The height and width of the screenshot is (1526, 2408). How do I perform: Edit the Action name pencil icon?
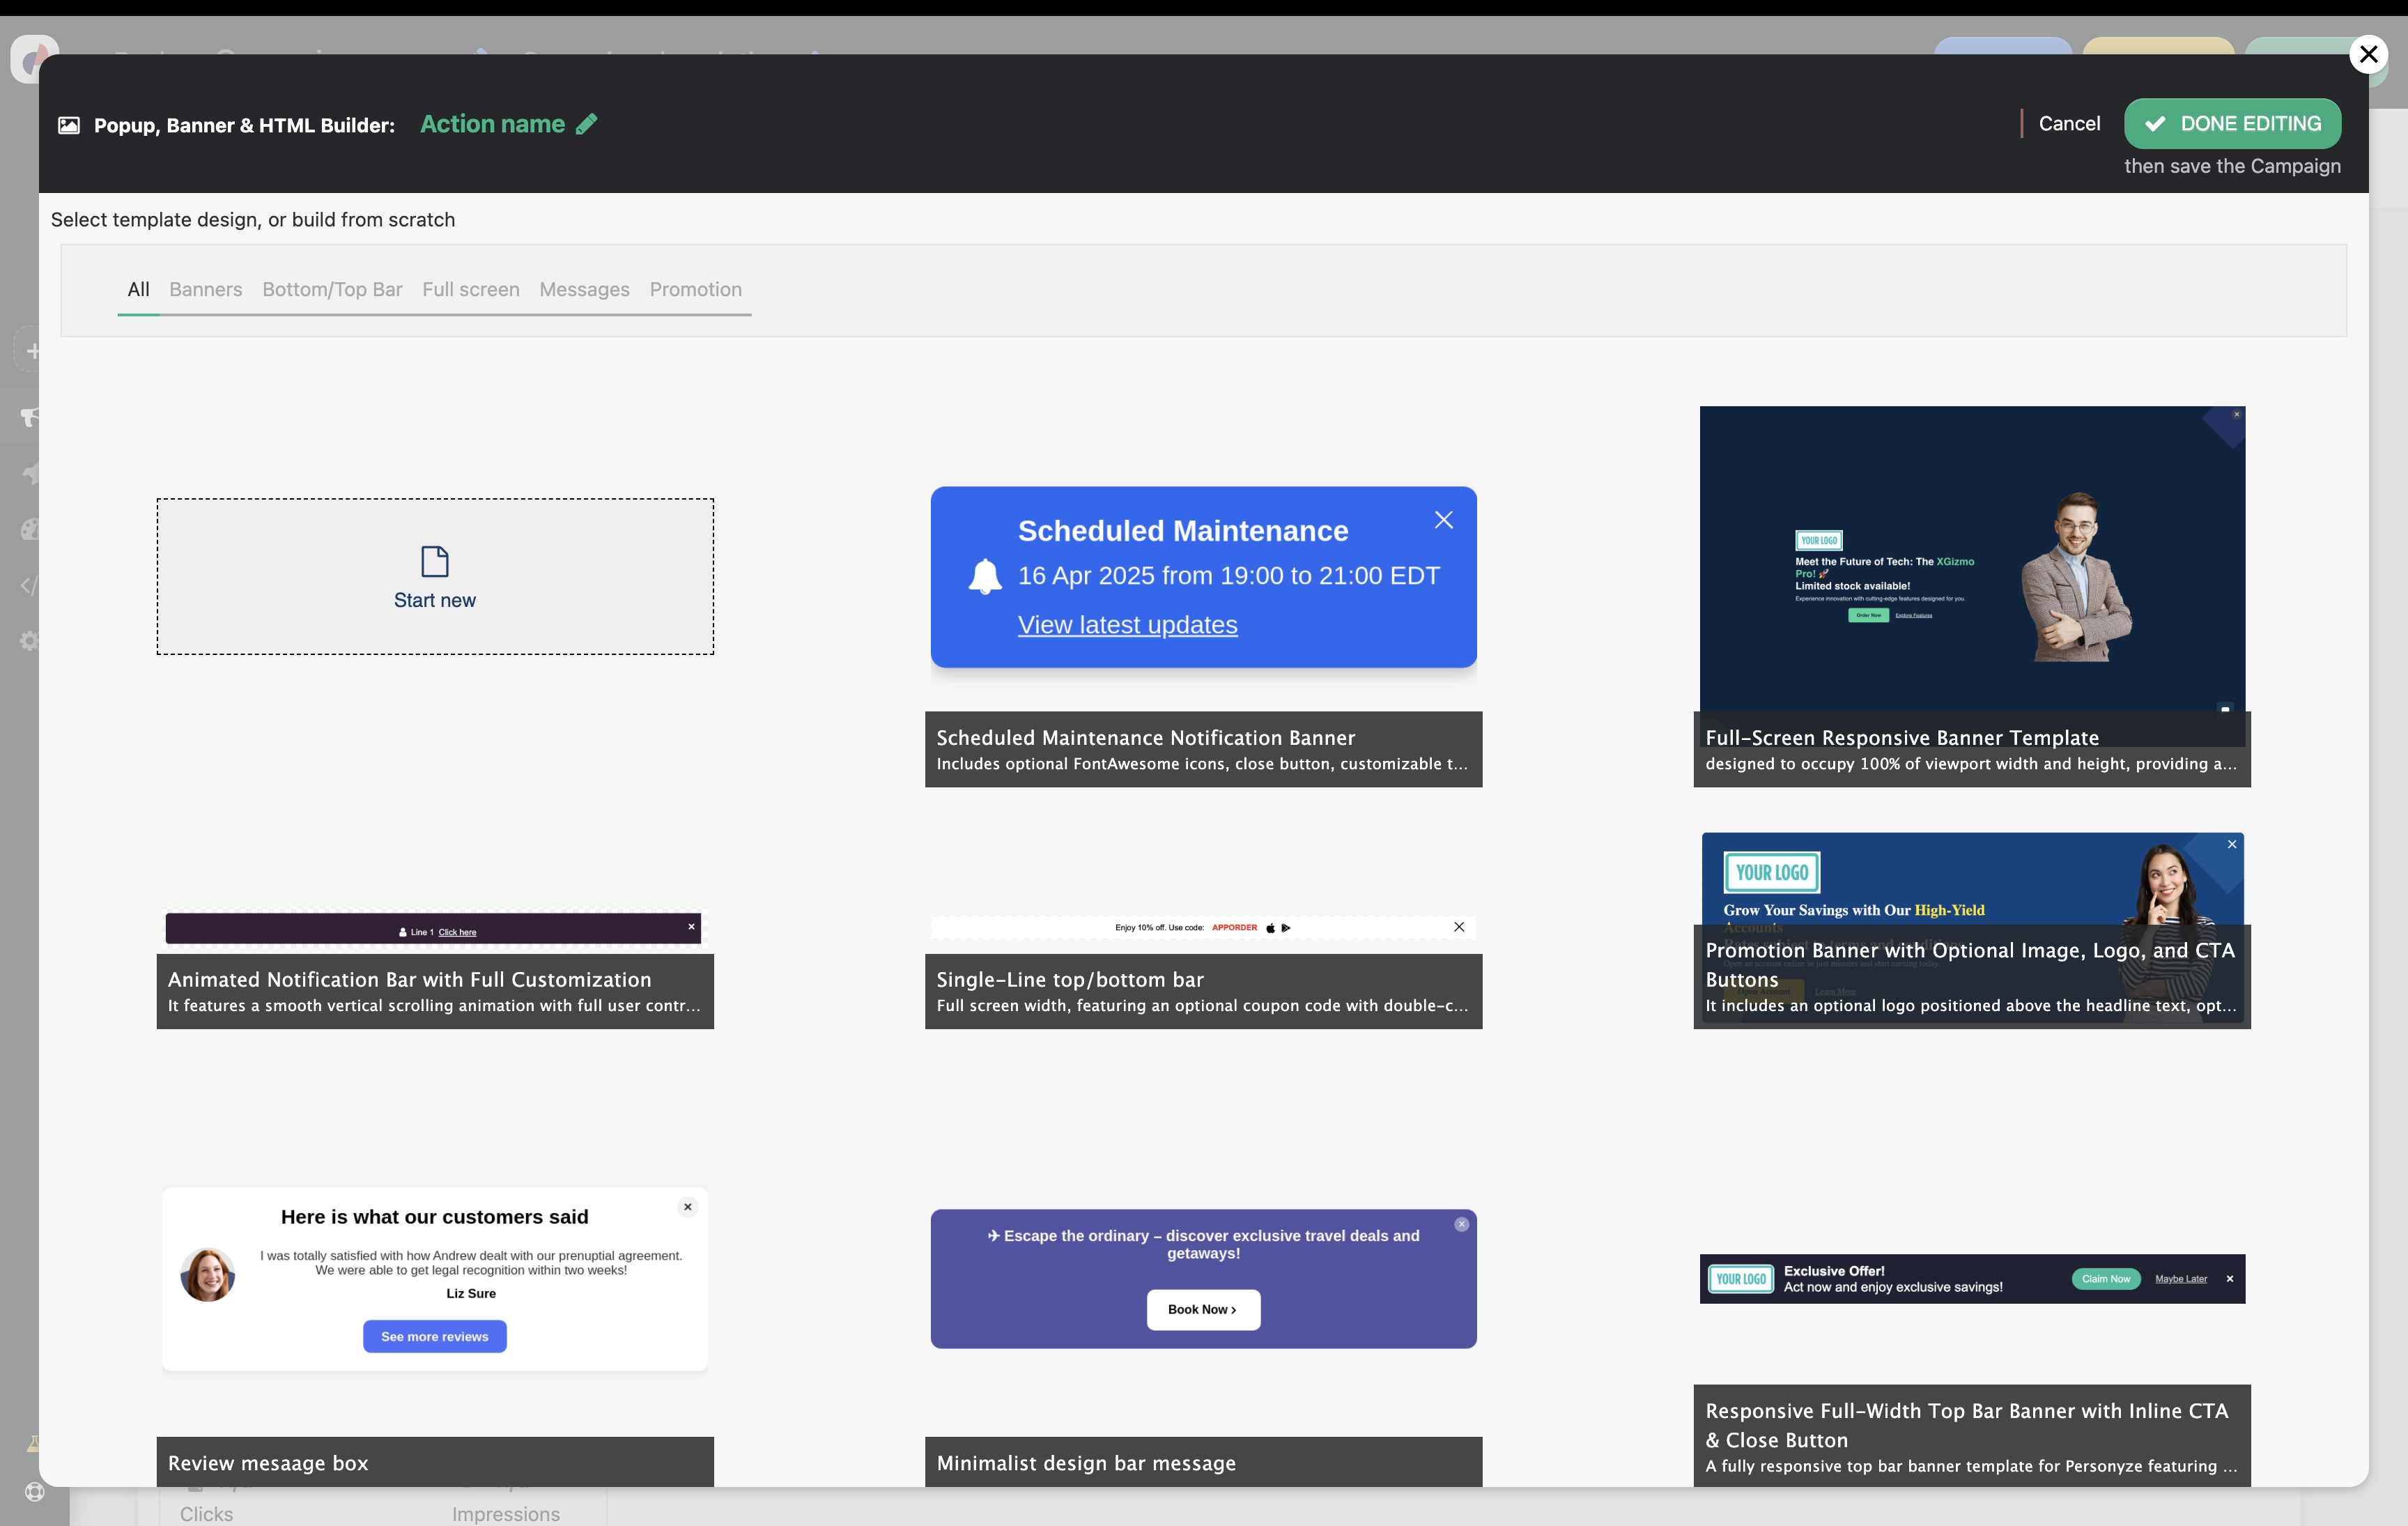[587, 124]
